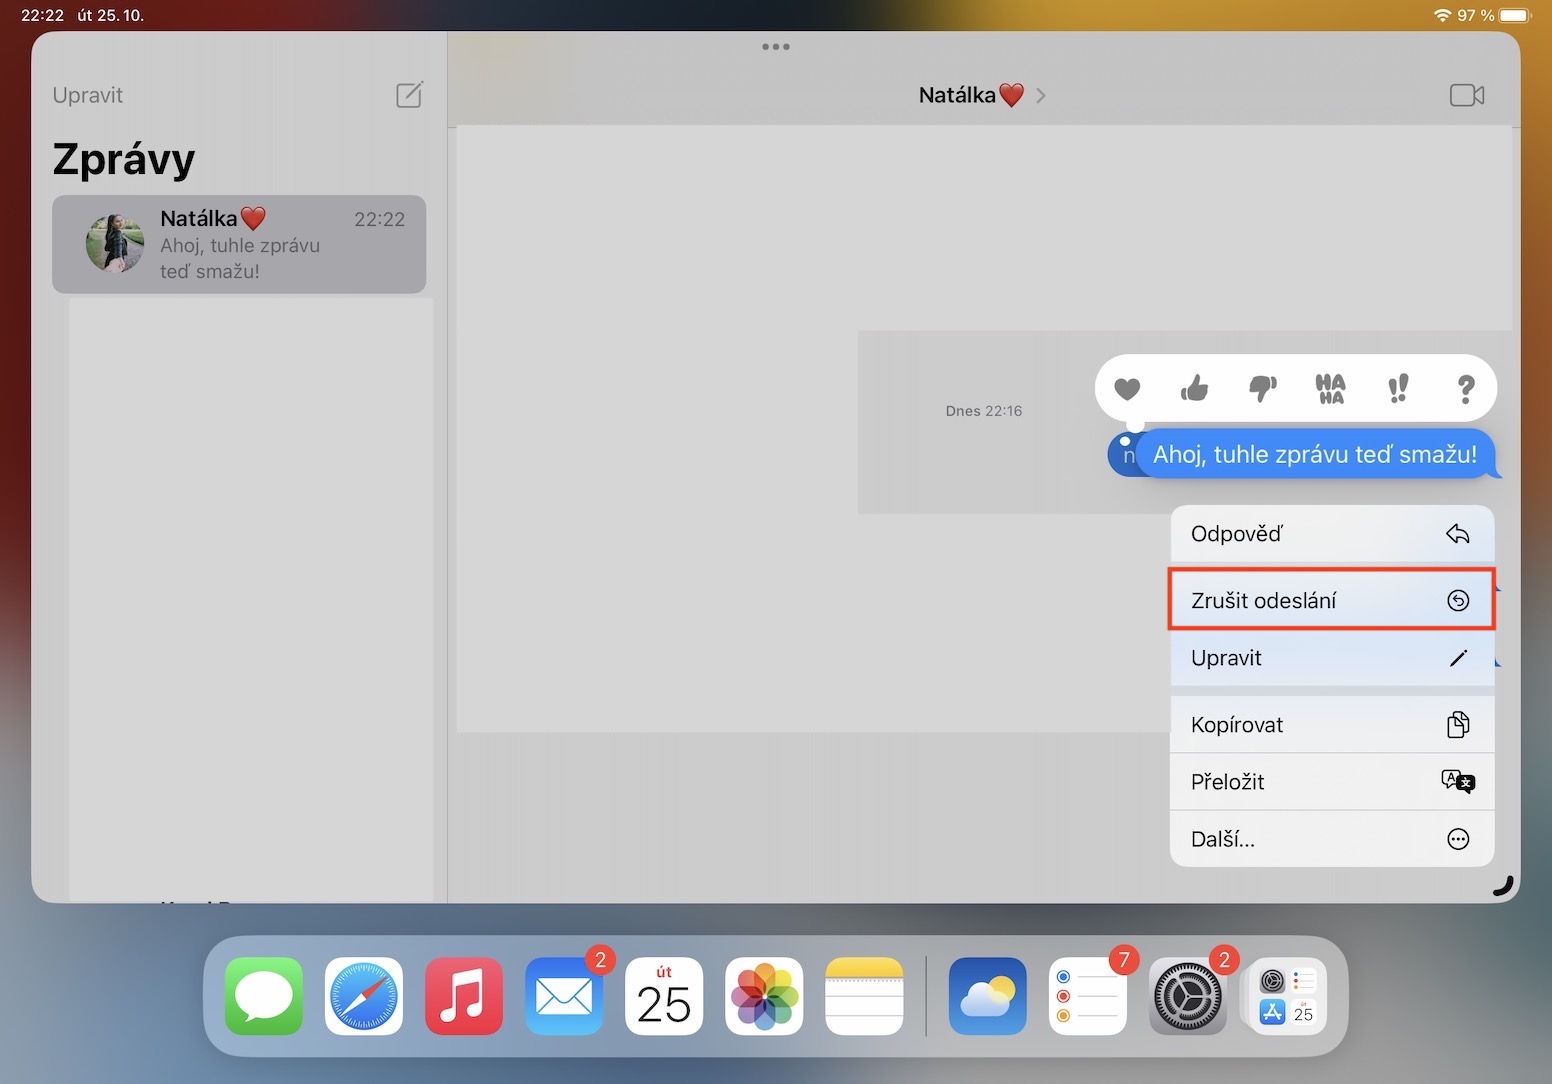Select Přeložit to translate the message
The height and width of the screenshot is (1084, 1552).
pyautogui.click(x=1331, y=782)
